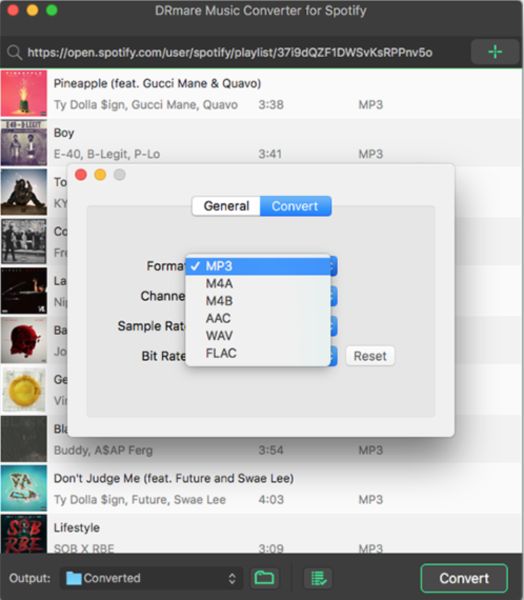Minimize the preferences dialog with yellow button
This screenshot has height=600, width=524.
pos(100,175)
